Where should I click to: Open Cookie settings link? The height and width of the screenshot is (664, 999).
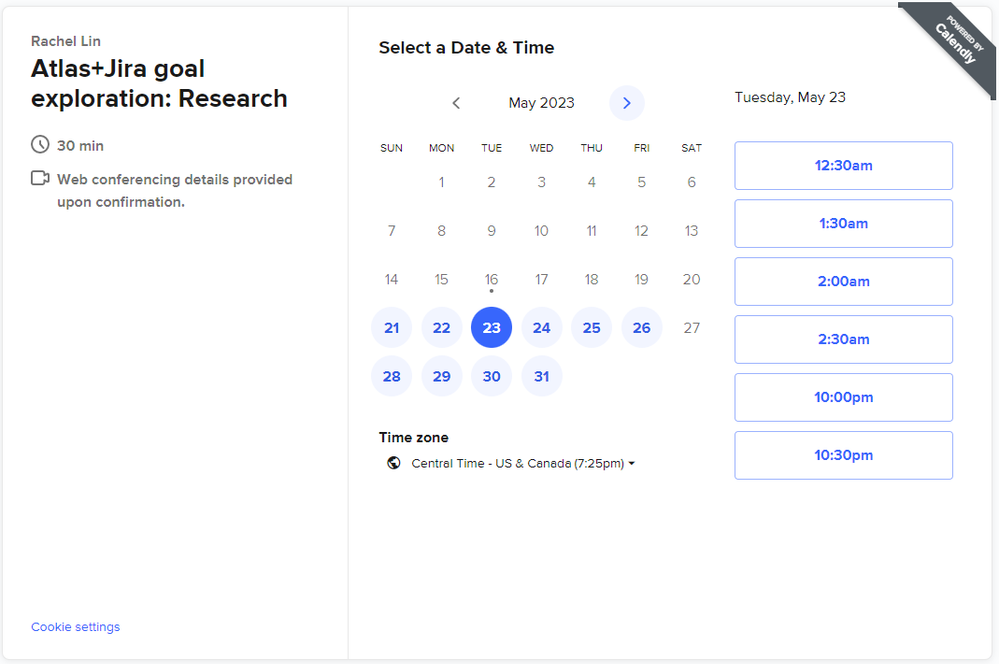click(x=75, y=627)
